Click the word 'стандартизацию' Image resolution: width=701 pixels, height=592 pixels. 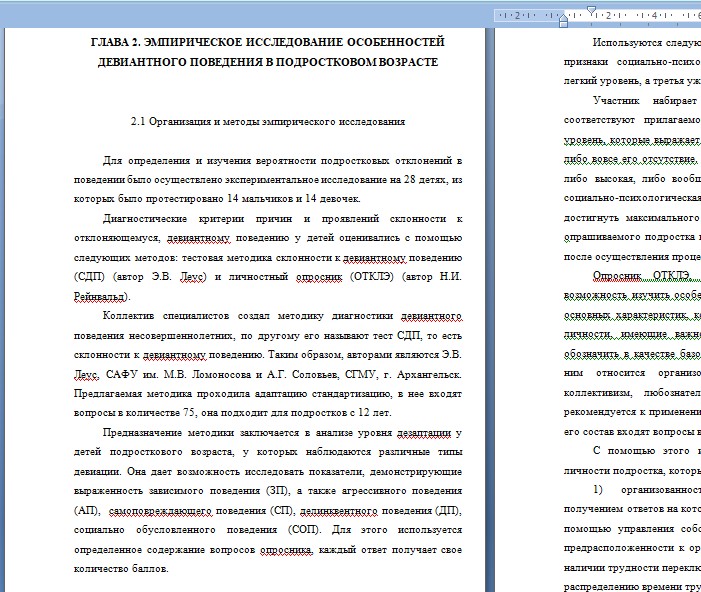[x=350, y=394]
